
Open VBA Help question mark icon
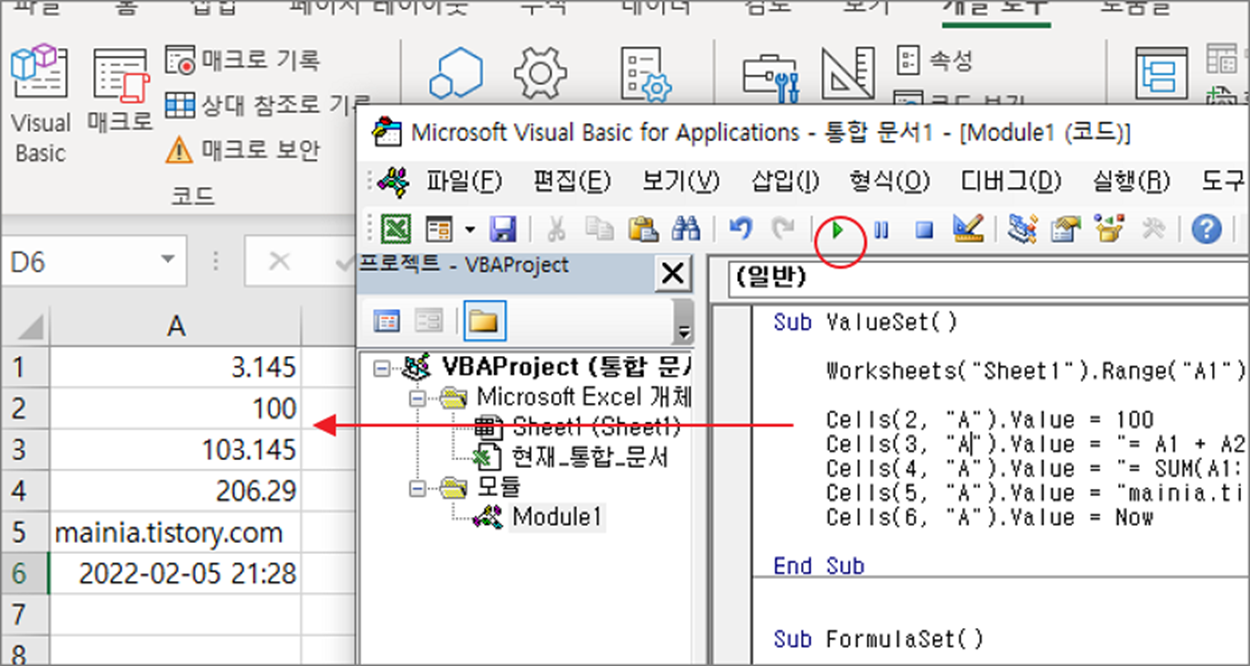tap(1207, 230)
